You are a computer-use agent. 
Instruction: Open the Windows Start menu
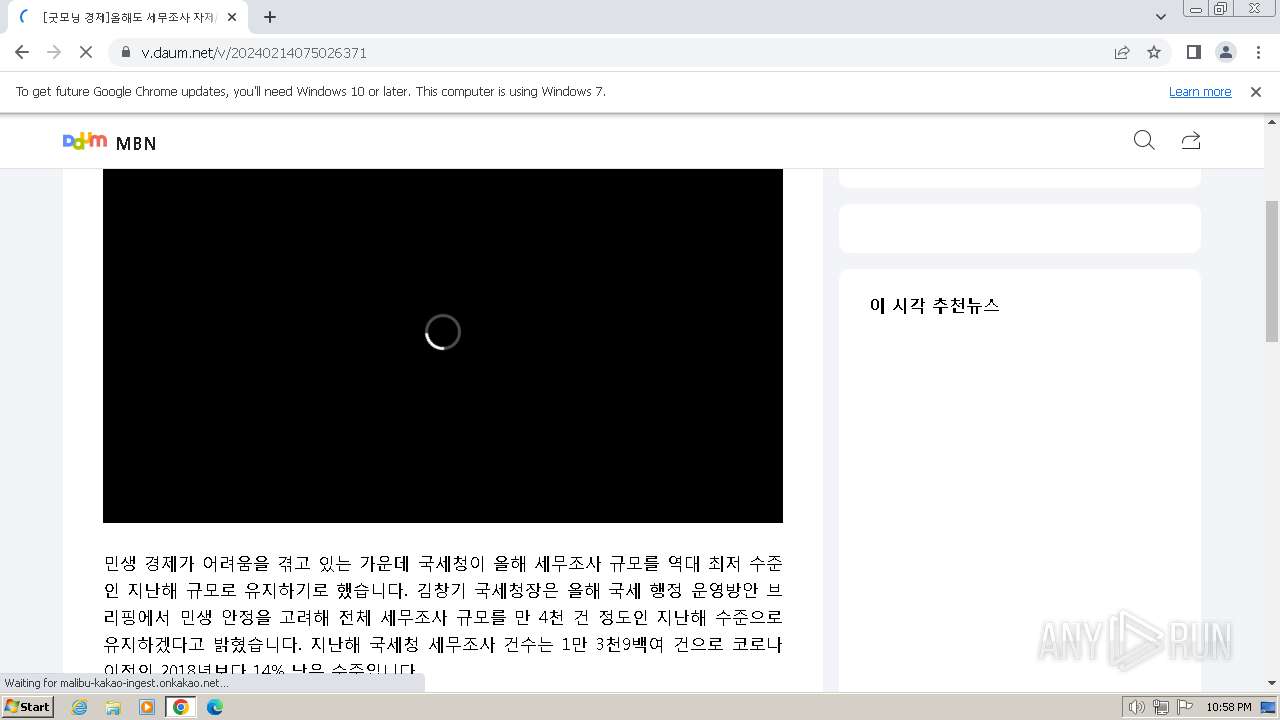[x=28, y=707]
